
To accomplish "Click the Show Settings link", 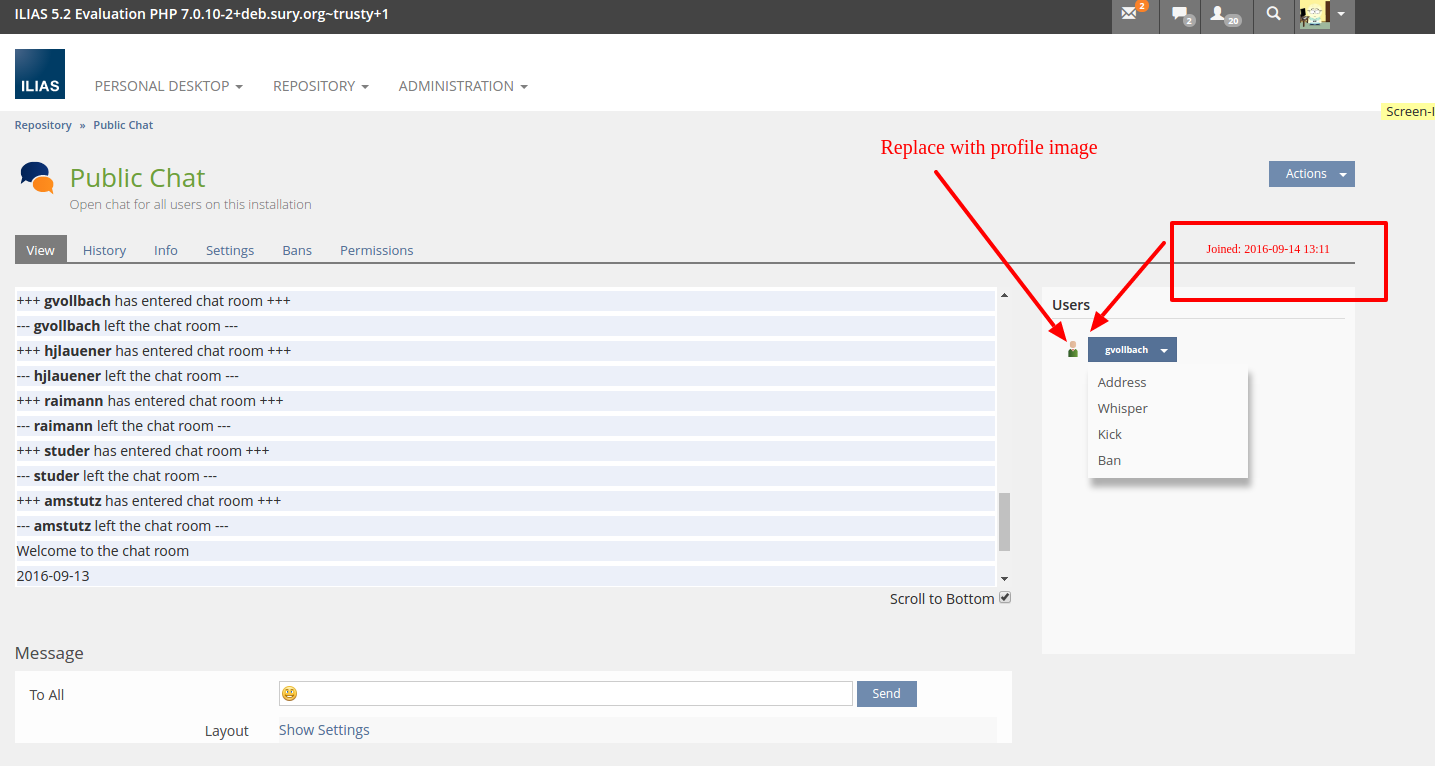I will point(324,730).
